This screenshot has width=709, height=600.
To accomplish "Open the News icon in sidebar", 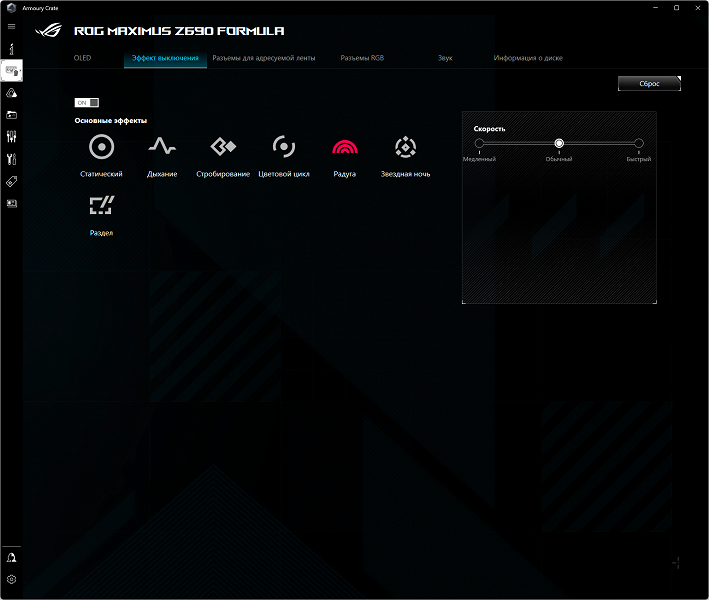I will point(12,203).
